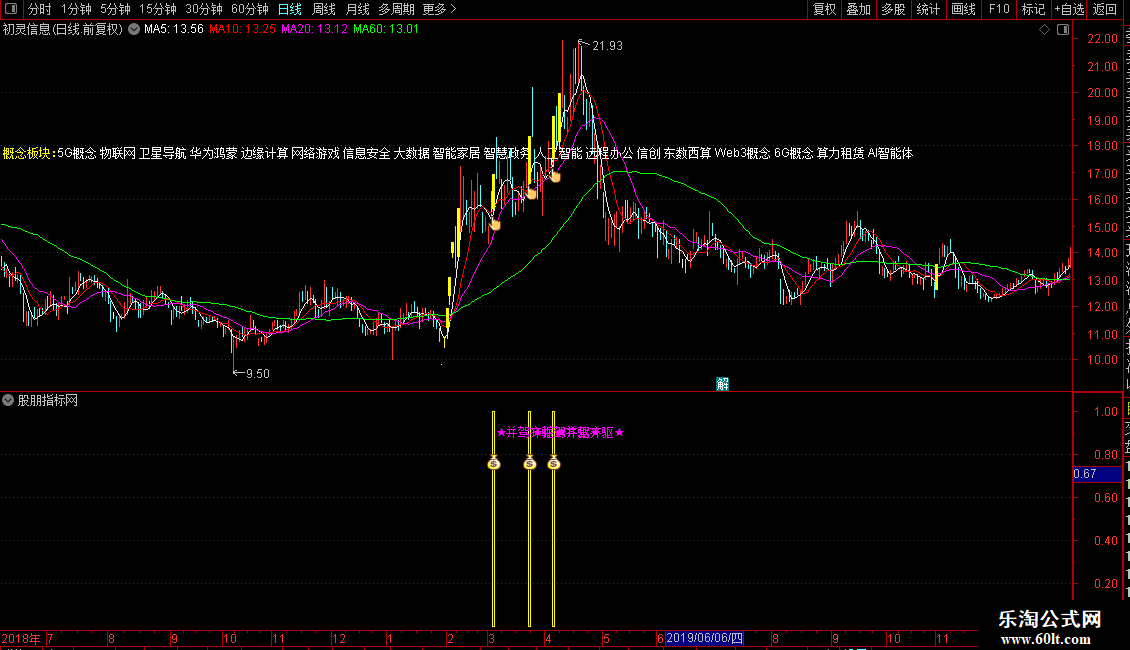Click the 物联网 concept tag
The height and width of the screenshot is (650, 1130).
point(117,153)
